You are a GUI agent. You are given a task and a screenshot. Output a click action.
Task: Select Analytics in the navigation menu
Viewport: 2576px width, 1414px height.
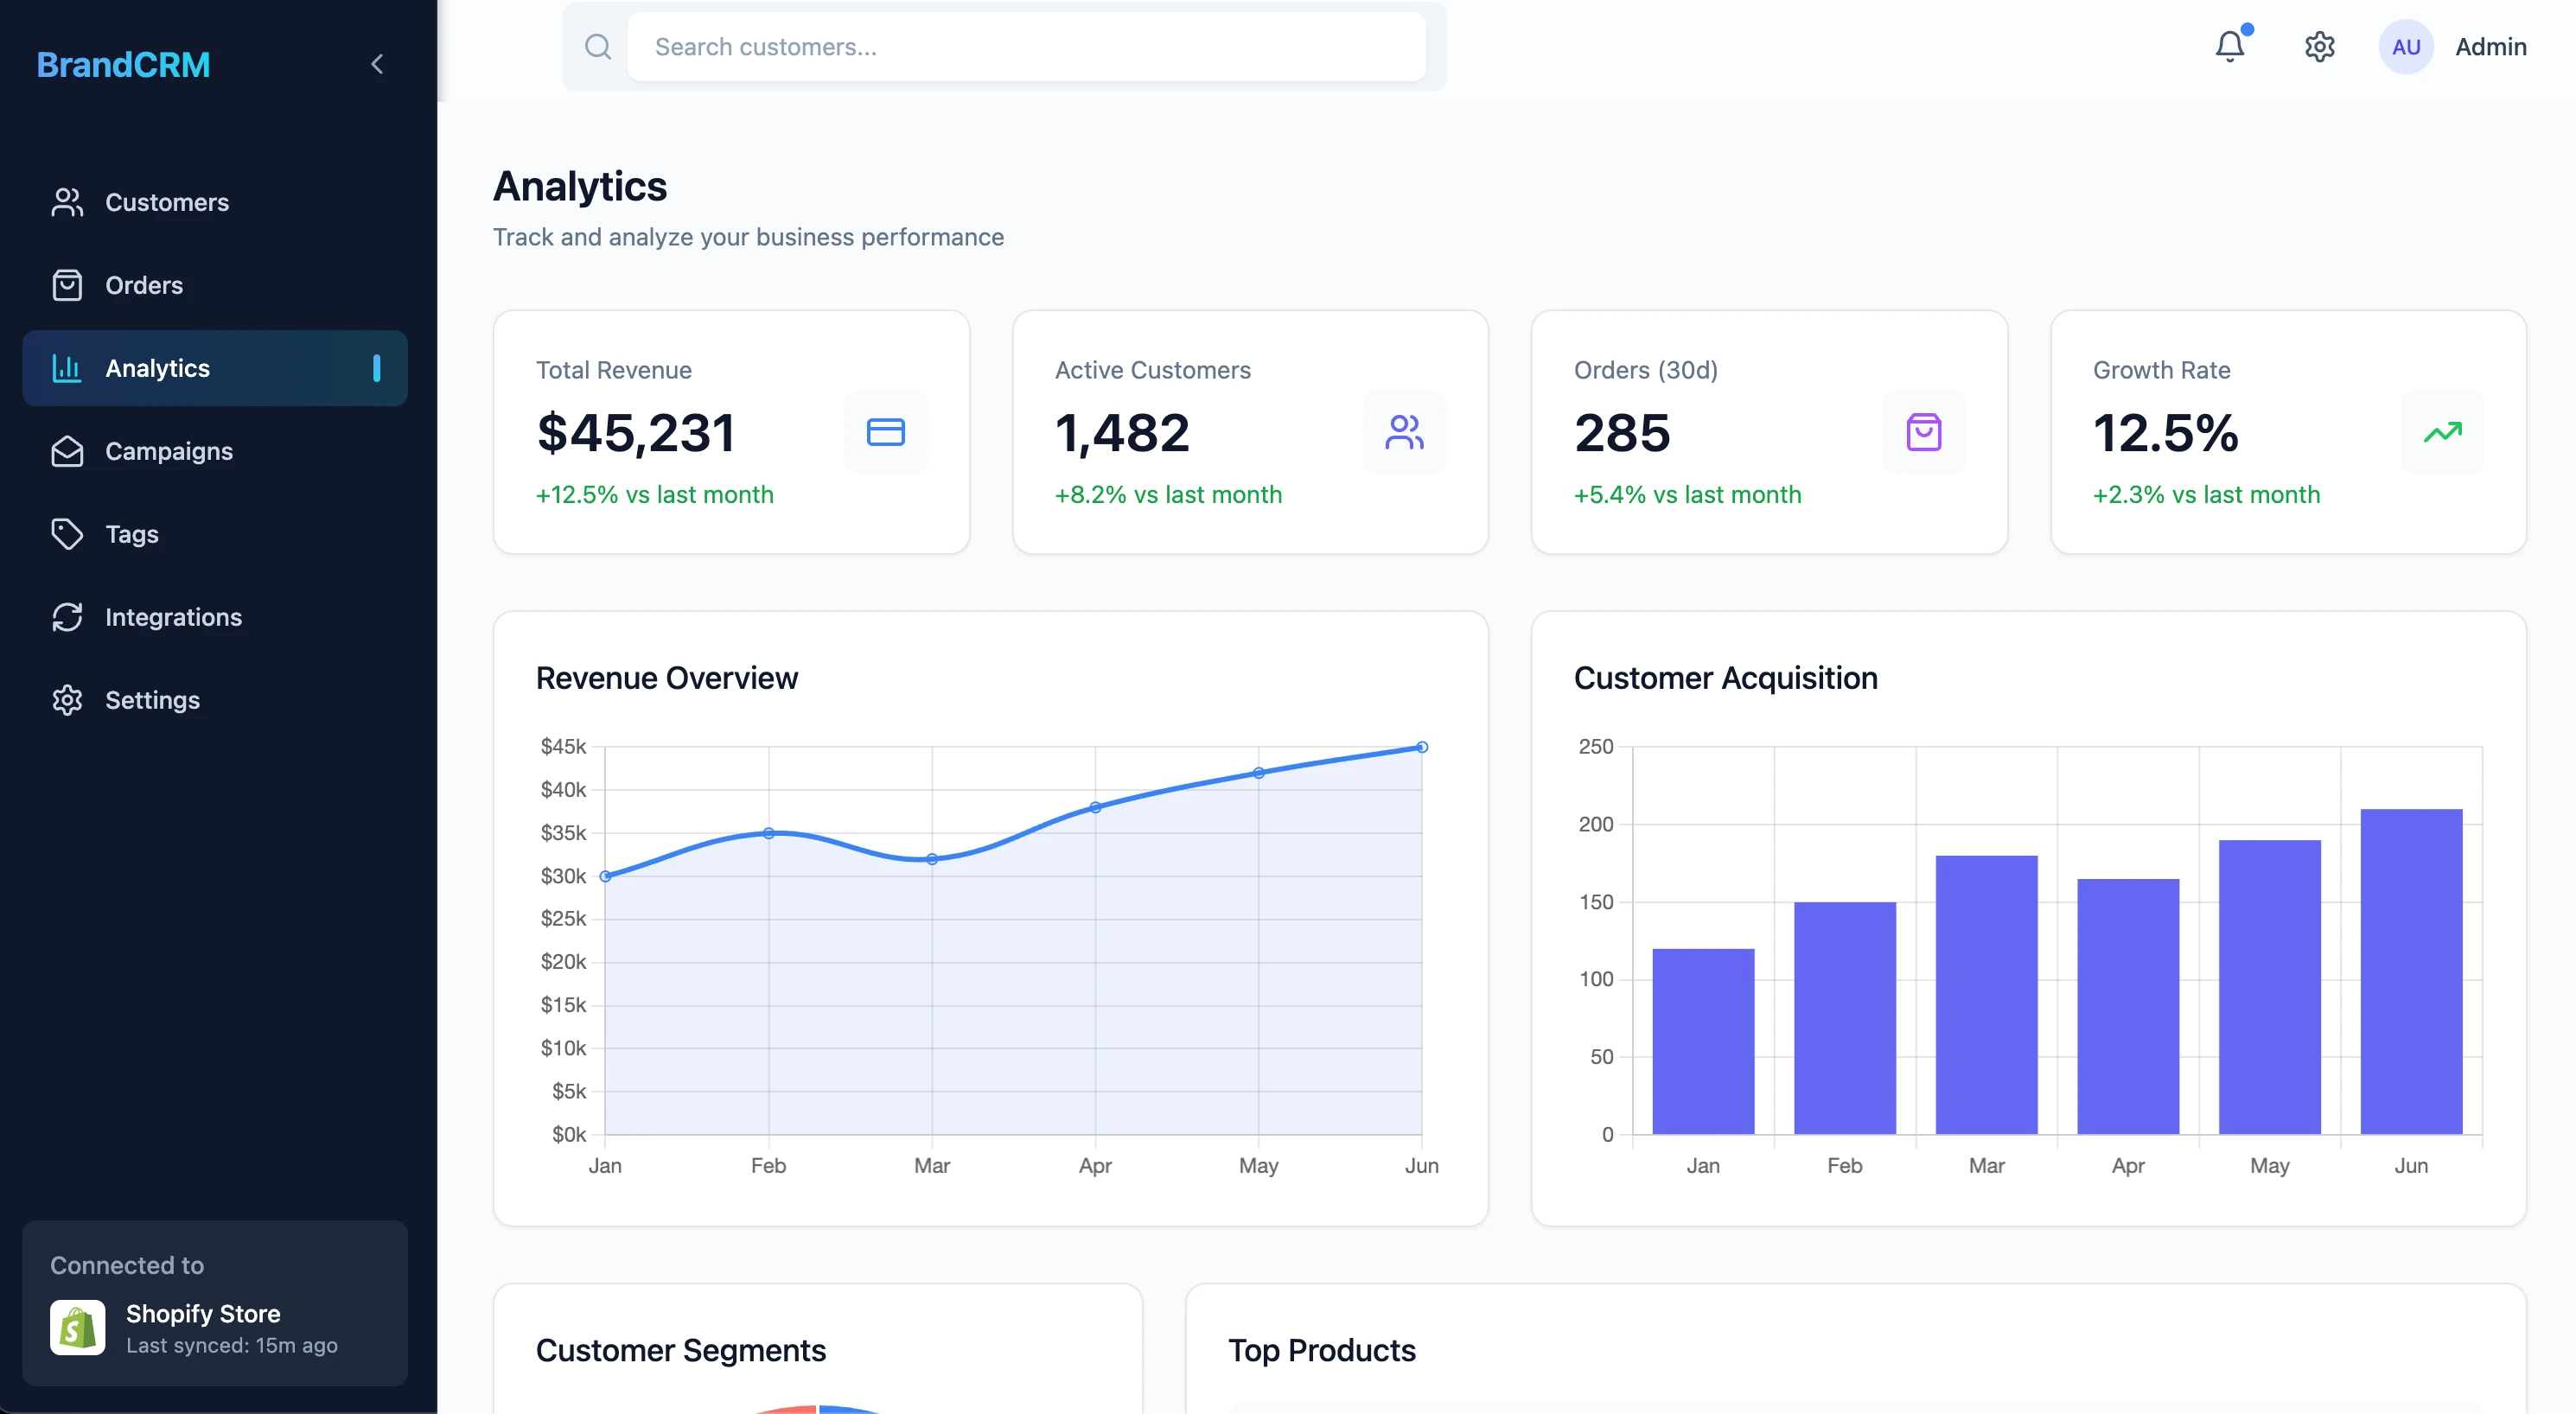pos(156,368)
